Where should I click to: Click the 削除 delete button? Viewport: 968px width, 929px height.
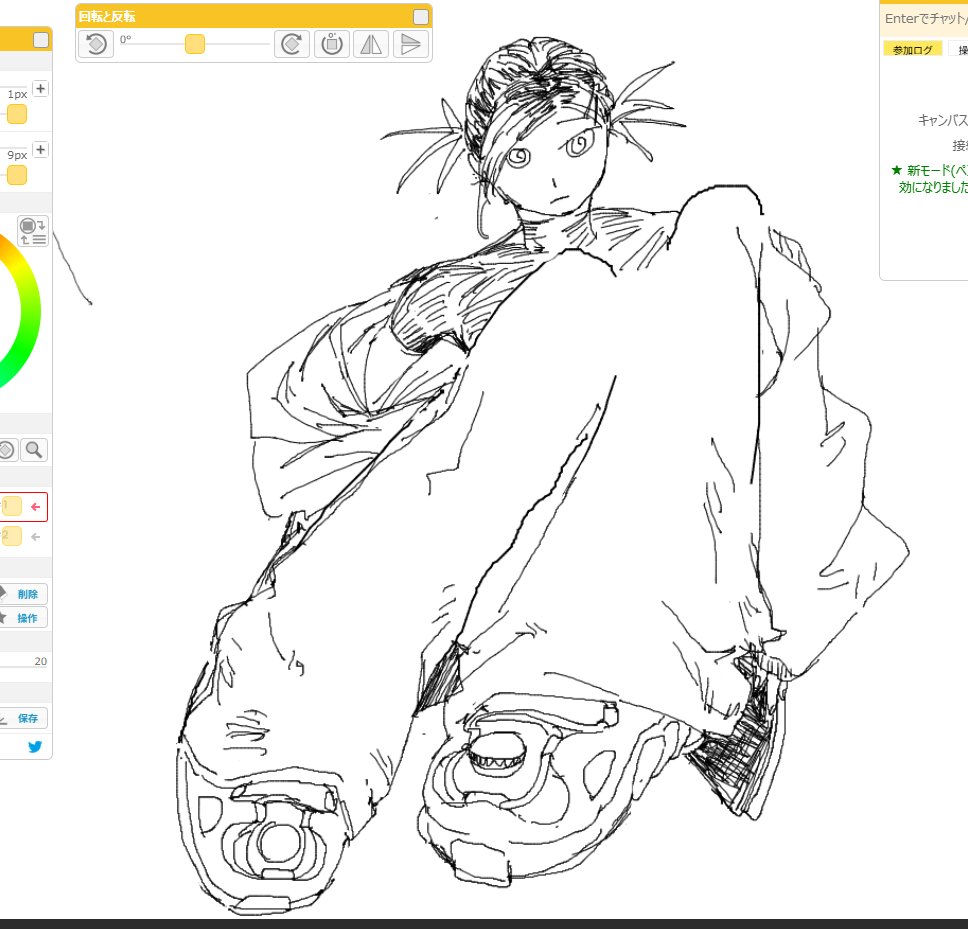(23, 594)
